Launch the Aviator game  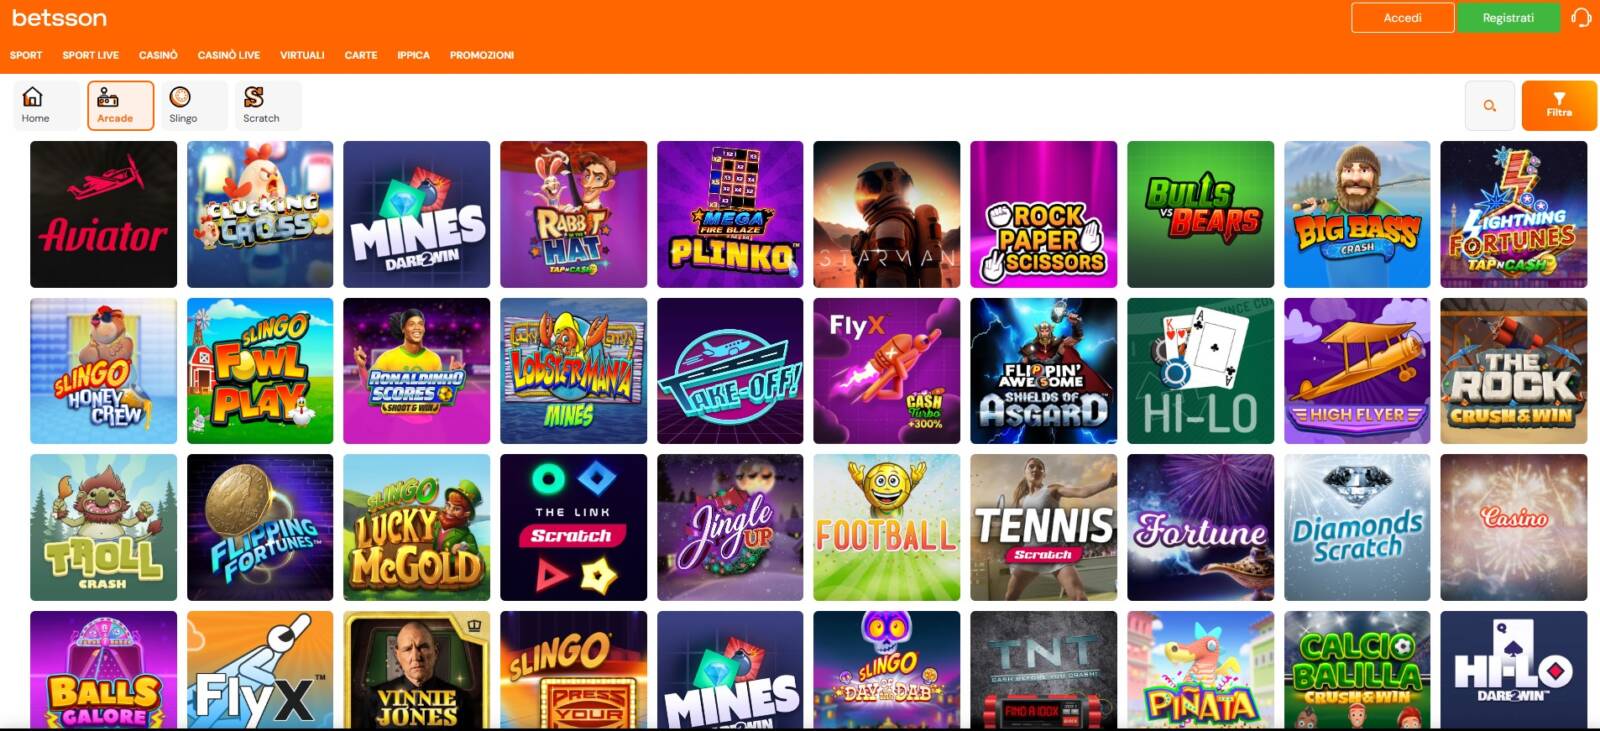103,214
